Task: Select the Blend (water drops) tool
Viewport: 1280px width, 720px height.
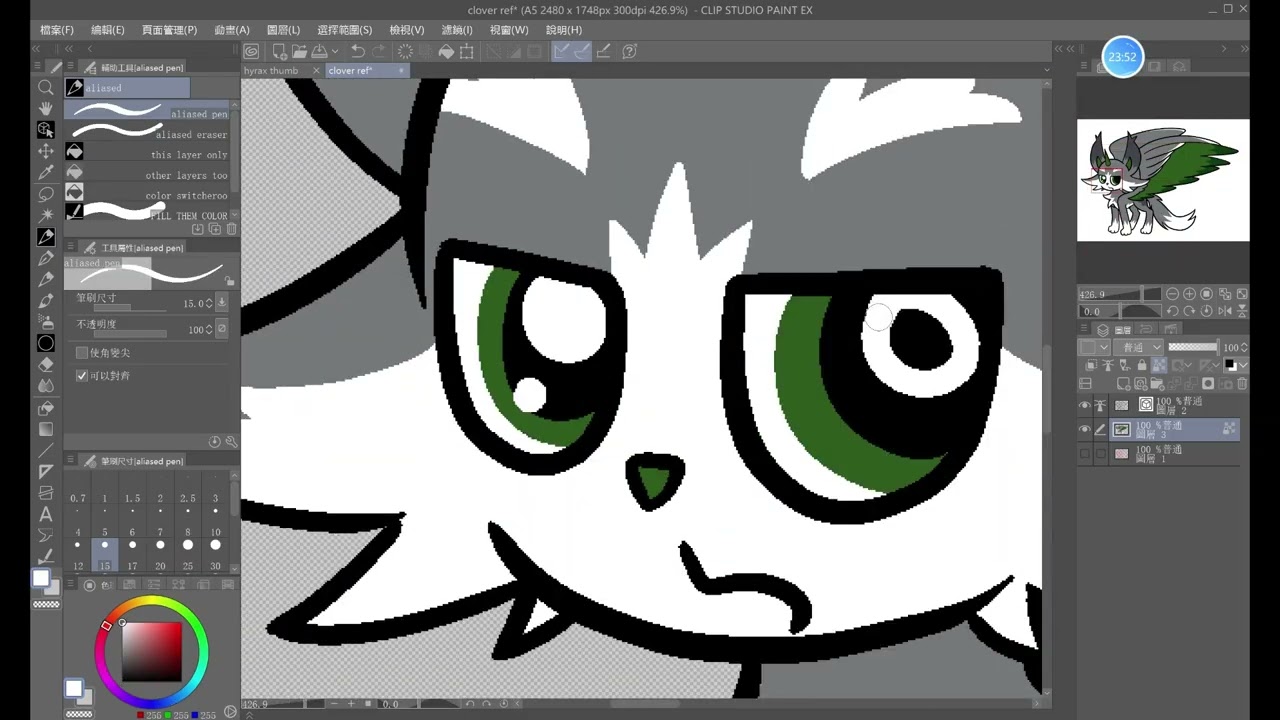Action: (46, 386)
